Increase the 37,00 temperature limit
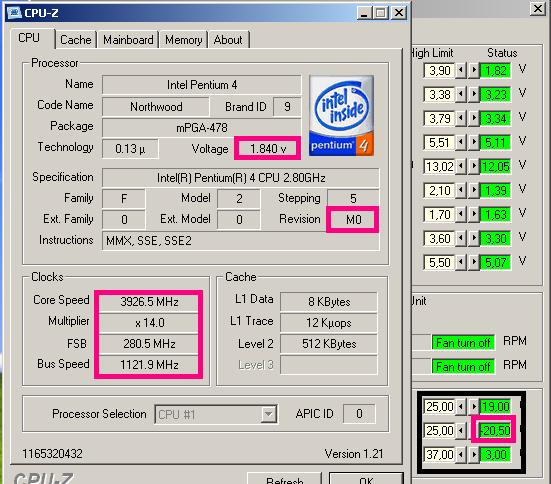The height and width of the screenshot is (484, 551). click(x=474, y=454)
